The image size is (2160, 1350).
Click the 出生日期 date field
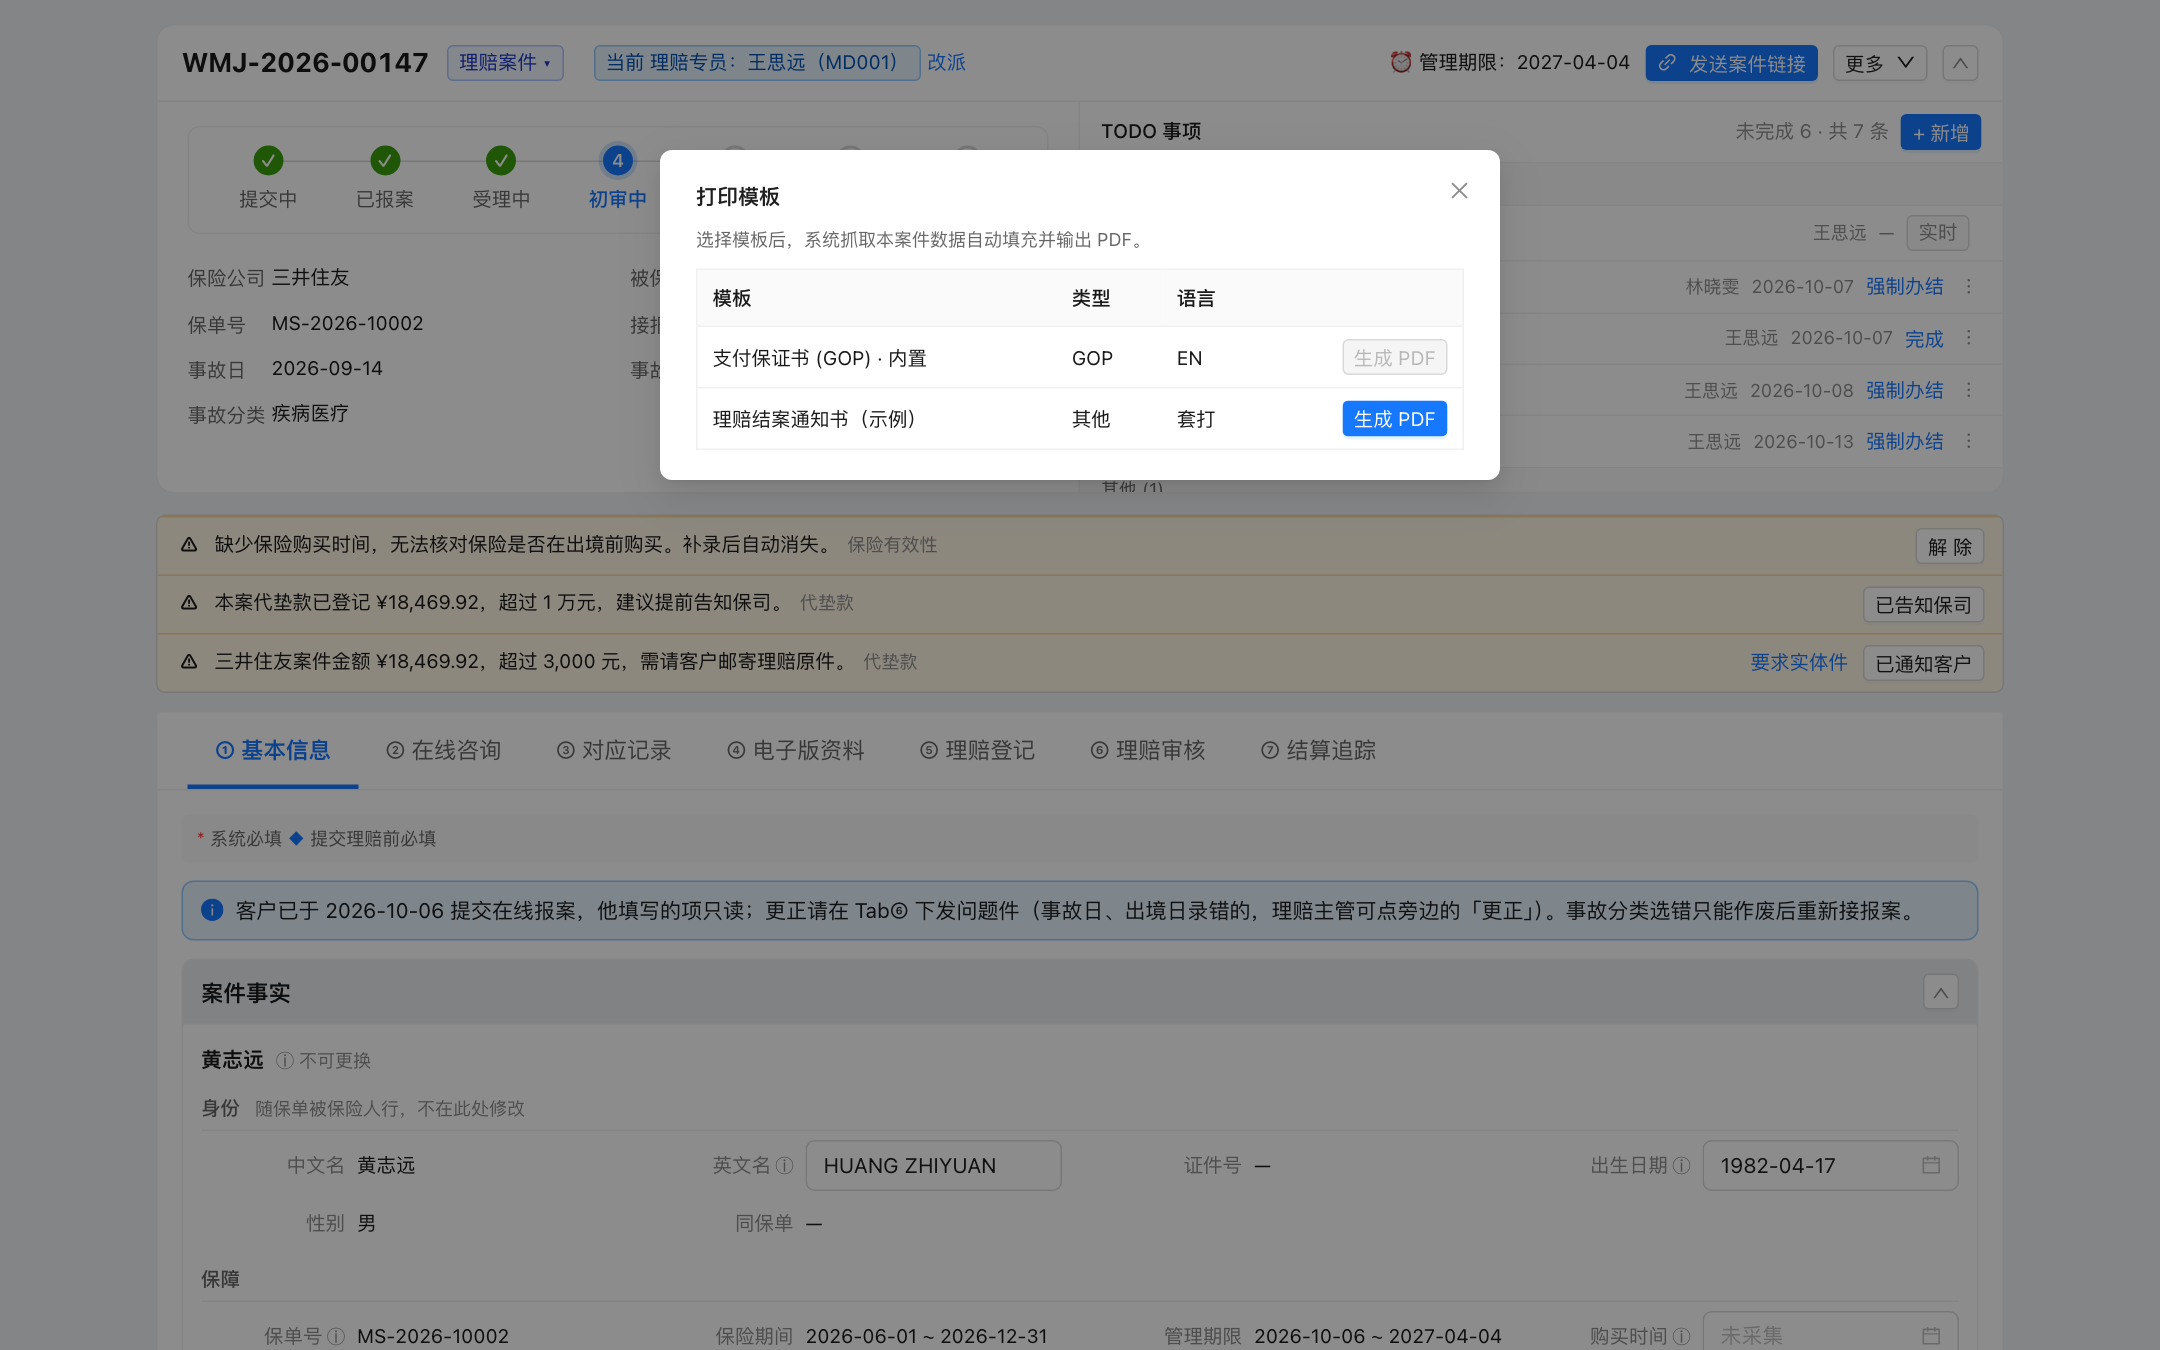pos(1830,1166)
